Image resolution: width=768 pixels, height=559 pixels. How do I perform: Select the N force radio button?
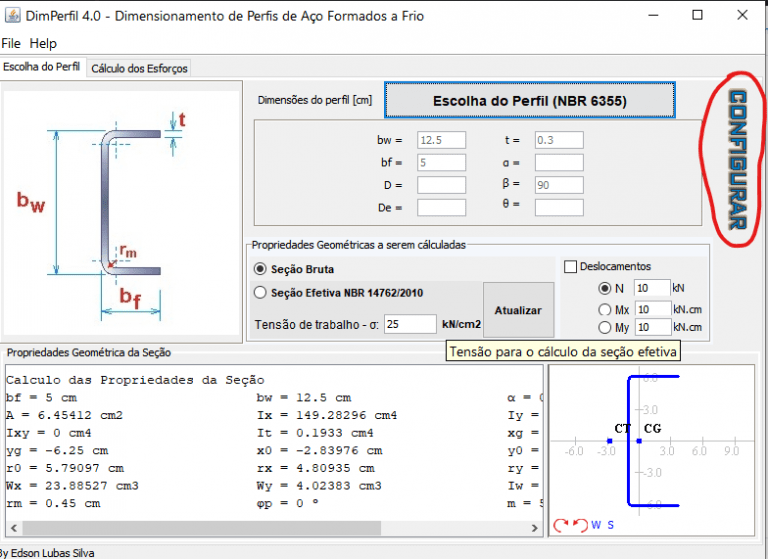(x=605, y=288)
